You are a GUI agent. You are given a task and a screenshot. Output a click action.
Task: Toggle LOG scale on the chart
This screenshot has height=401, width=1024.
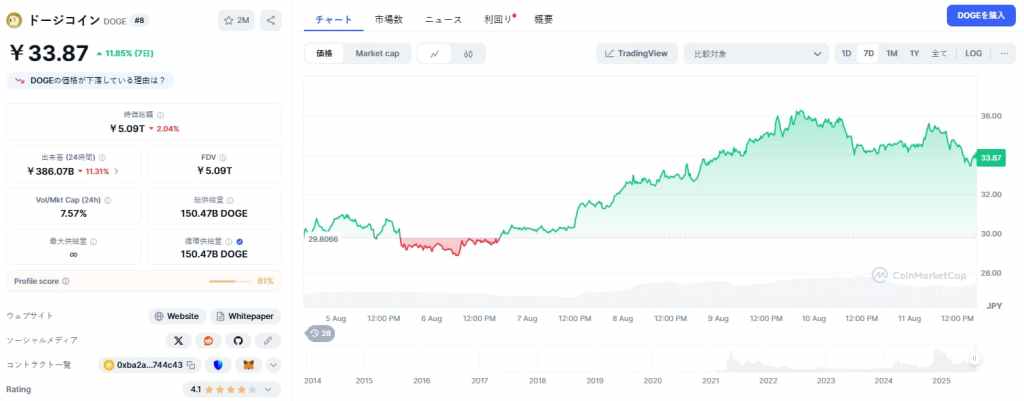pos(973,54)
